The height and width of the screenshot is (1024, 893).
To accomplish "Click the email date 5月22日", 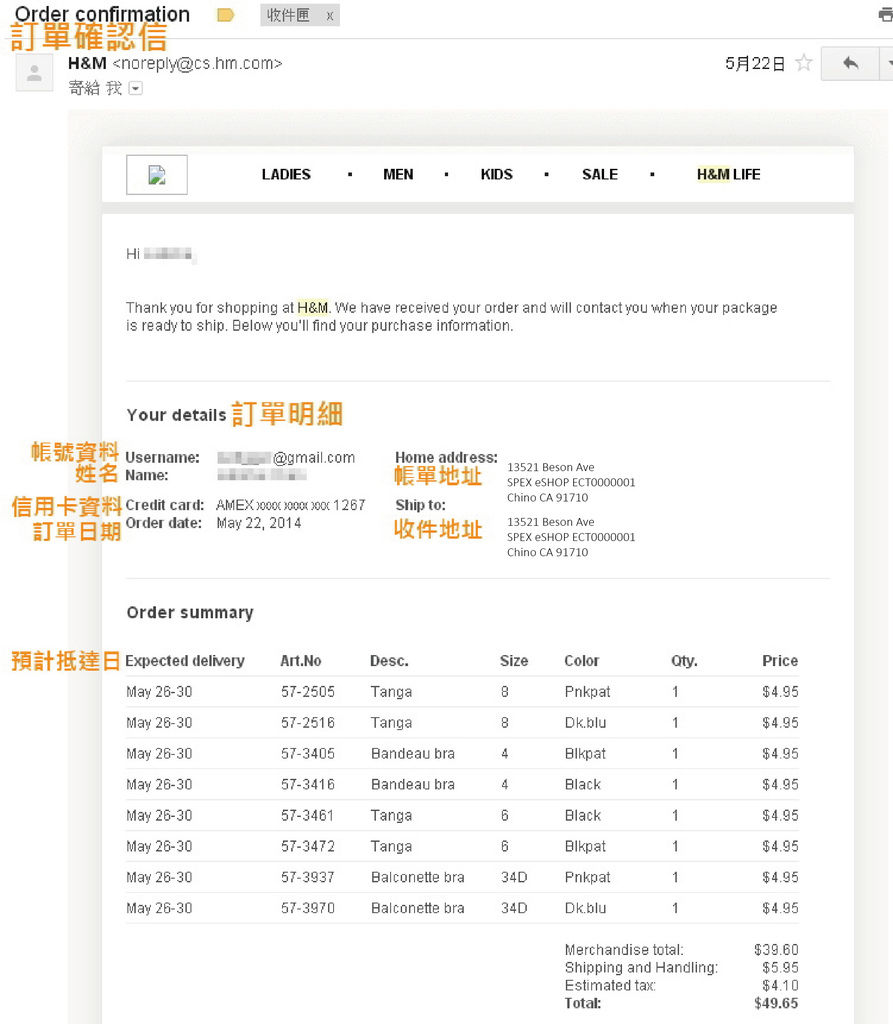I will click(755, 63).
